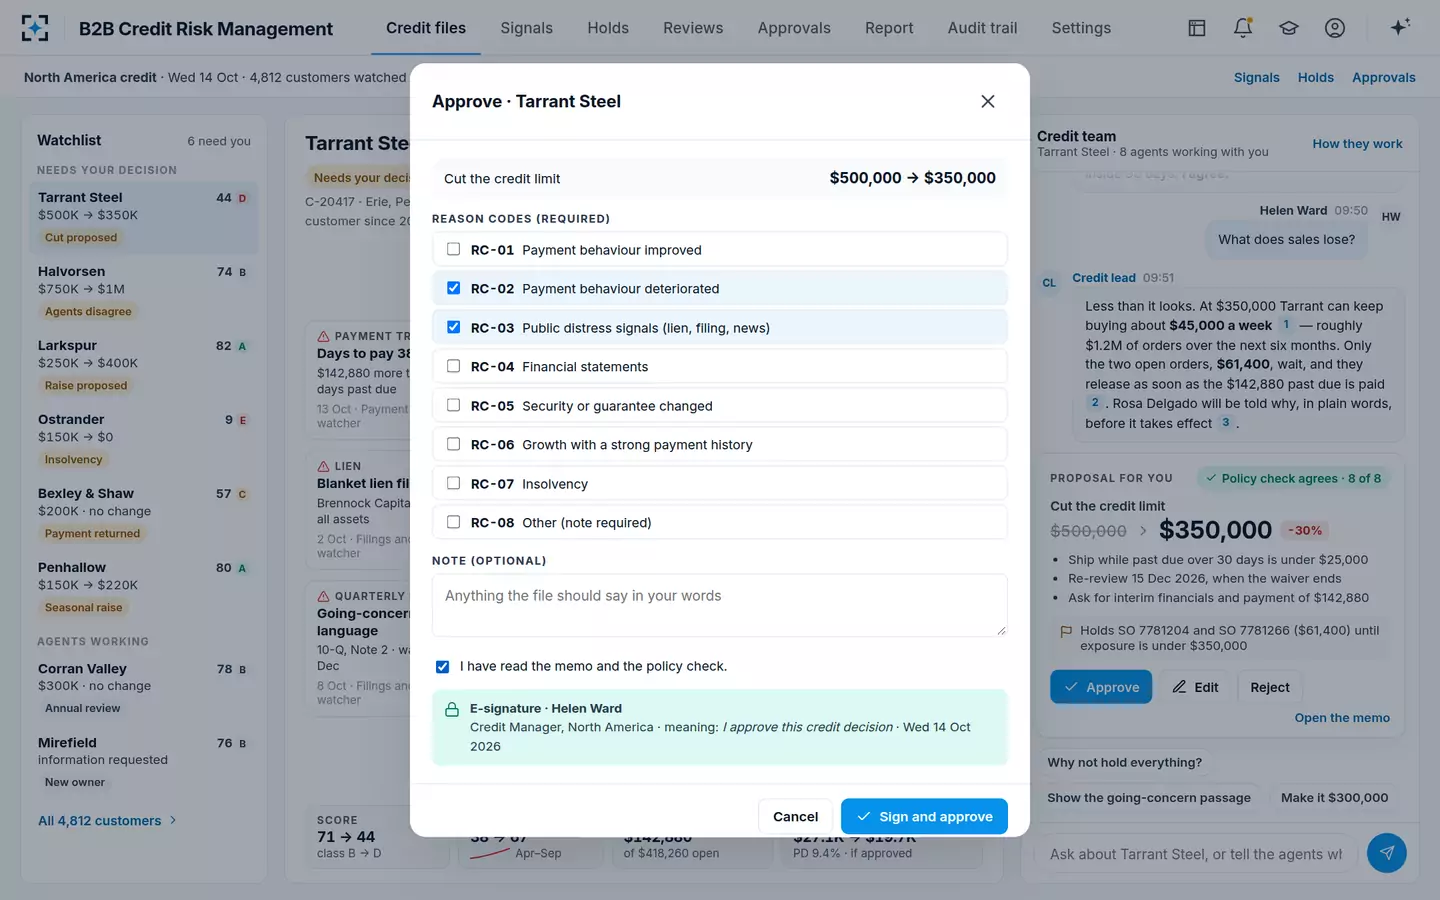The width and height of the screenshot is (1440, 900).
Task: Switch to the Signals tab
Action: pos(526,28)
